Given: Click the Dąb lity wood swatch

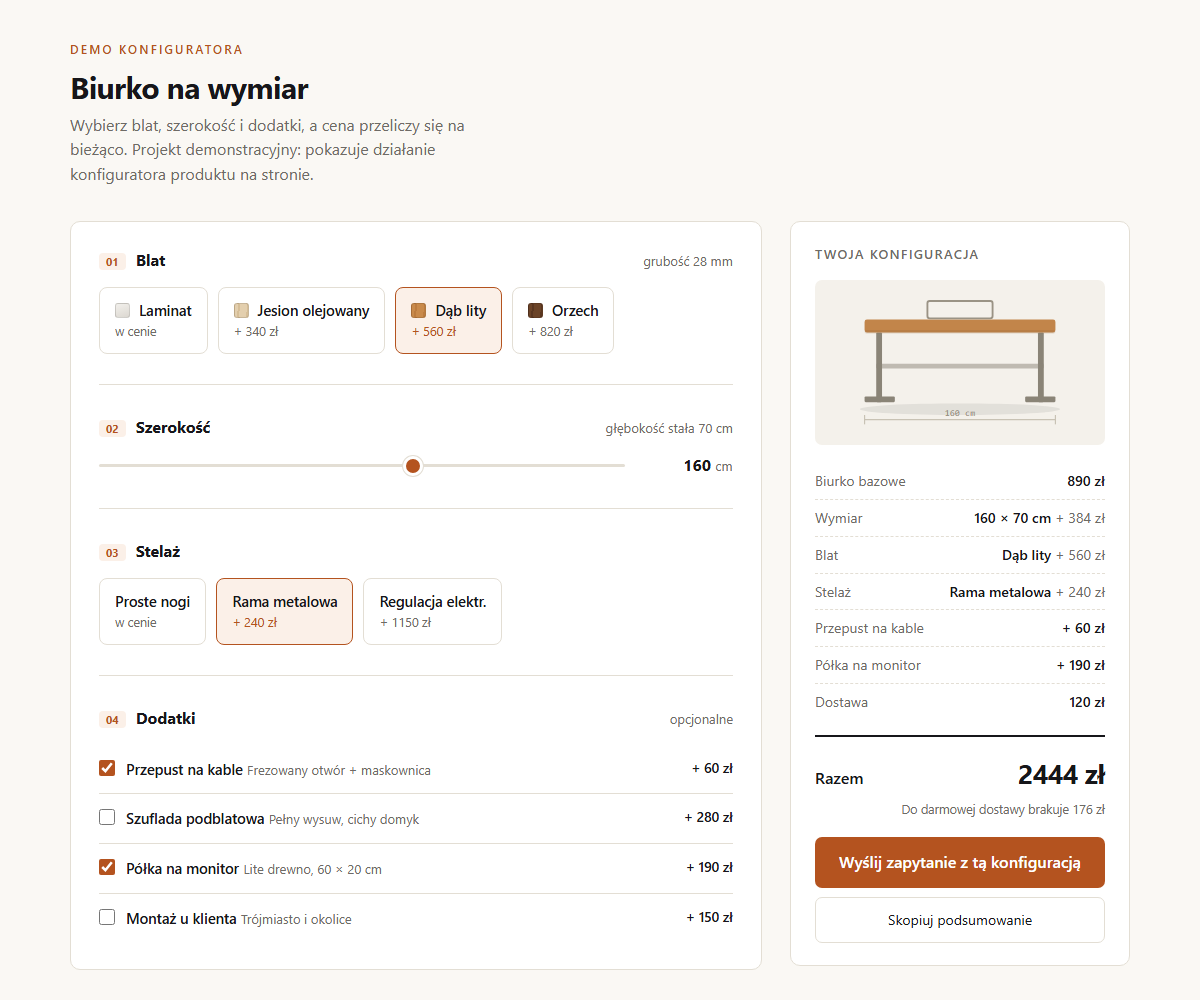Looking at the screenshot, I should click(x=419, y=311).
